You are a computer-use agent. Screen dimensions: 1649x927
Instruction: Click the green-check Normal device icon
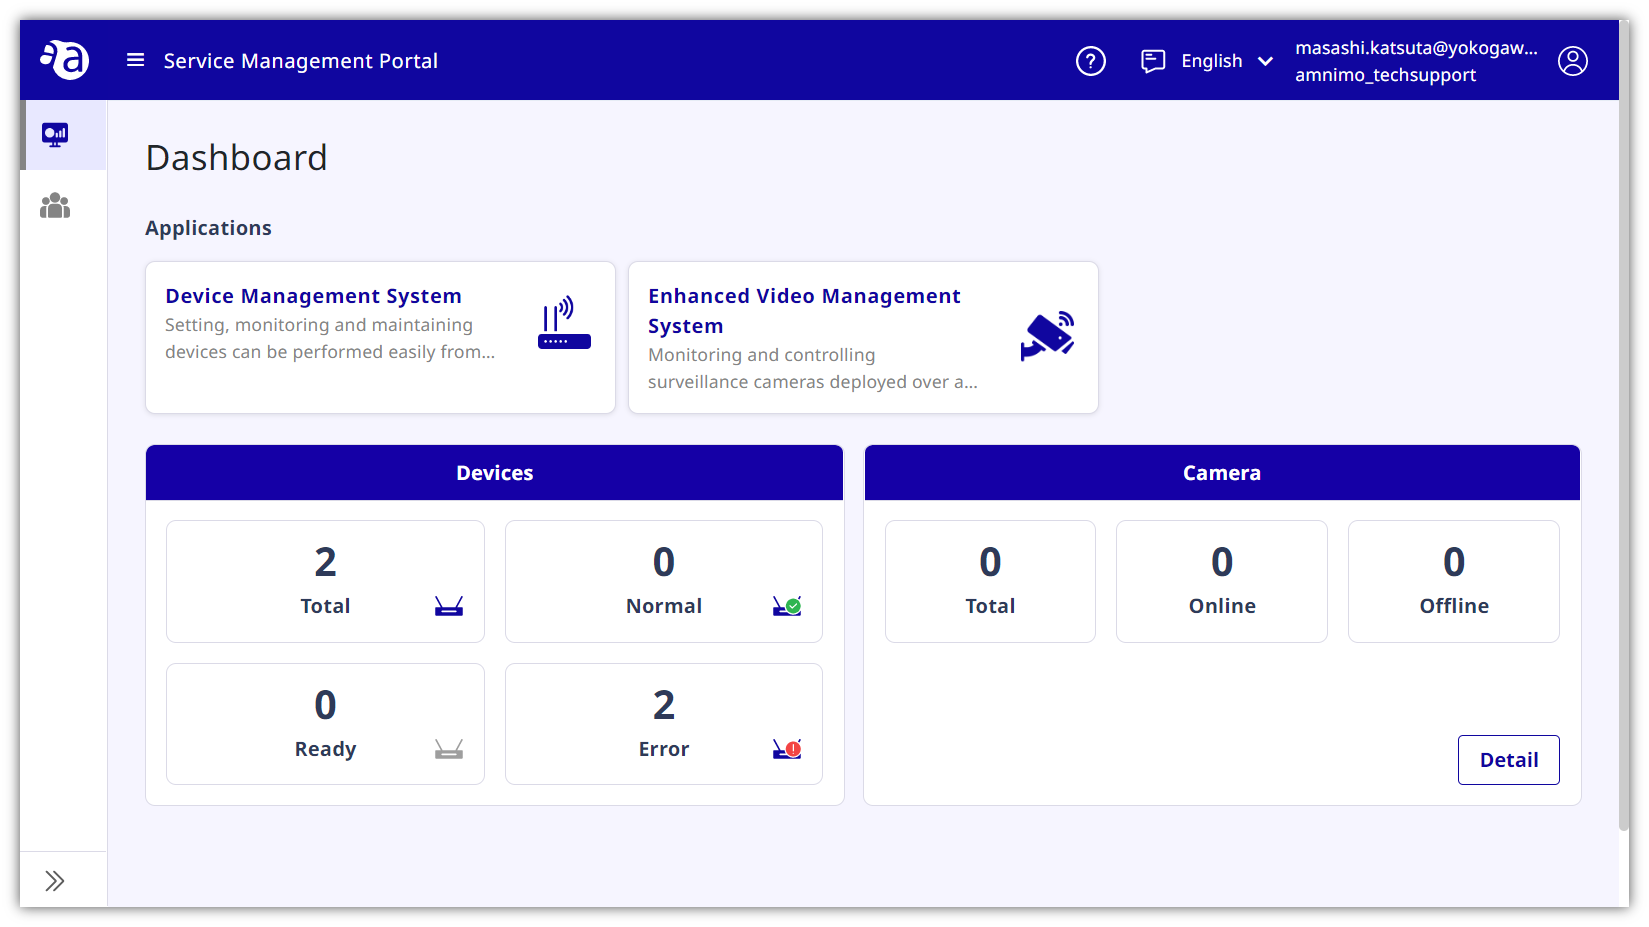click(x=786, y=605)
